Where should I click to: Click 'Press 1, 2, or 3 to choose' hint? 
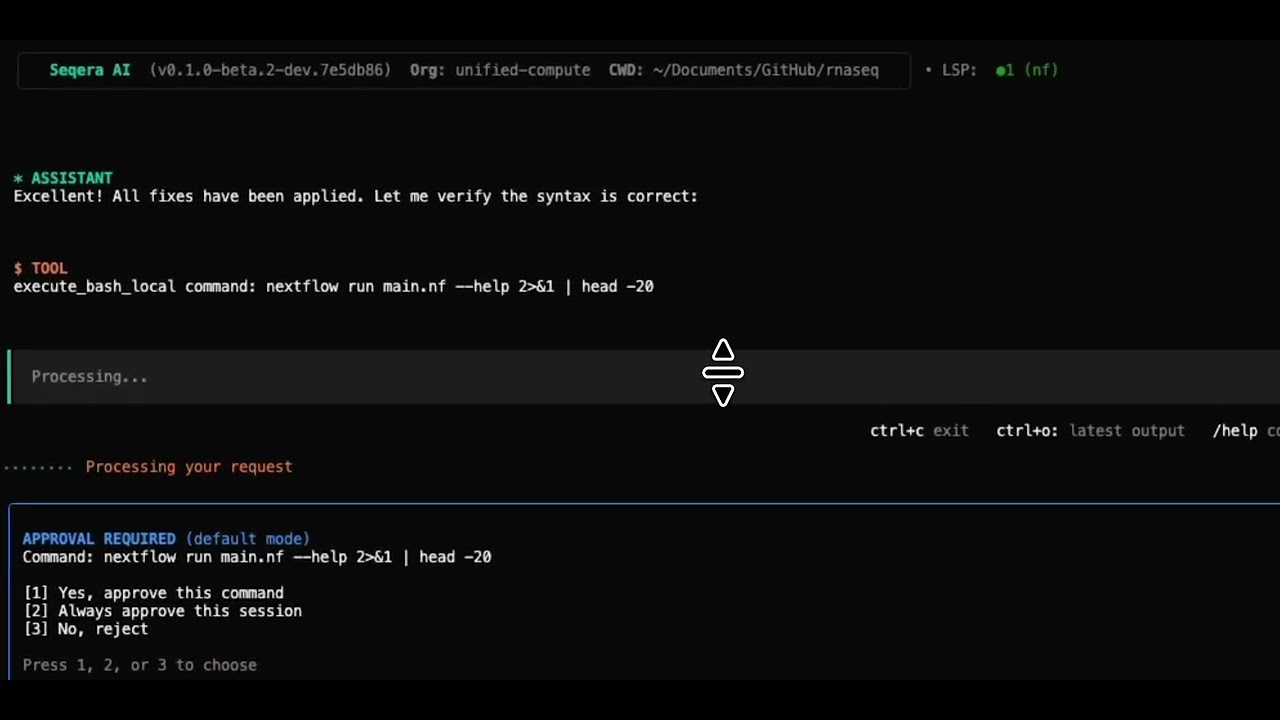click(139, 665)
